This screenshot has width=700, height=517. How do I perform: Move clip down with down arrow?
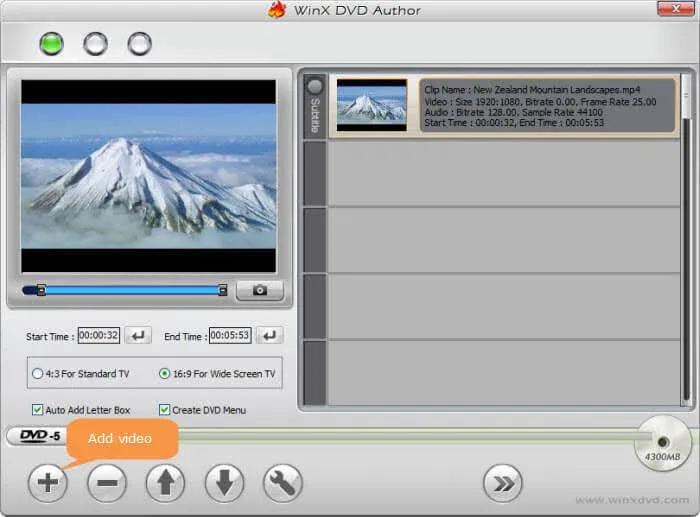coord(224,484)
